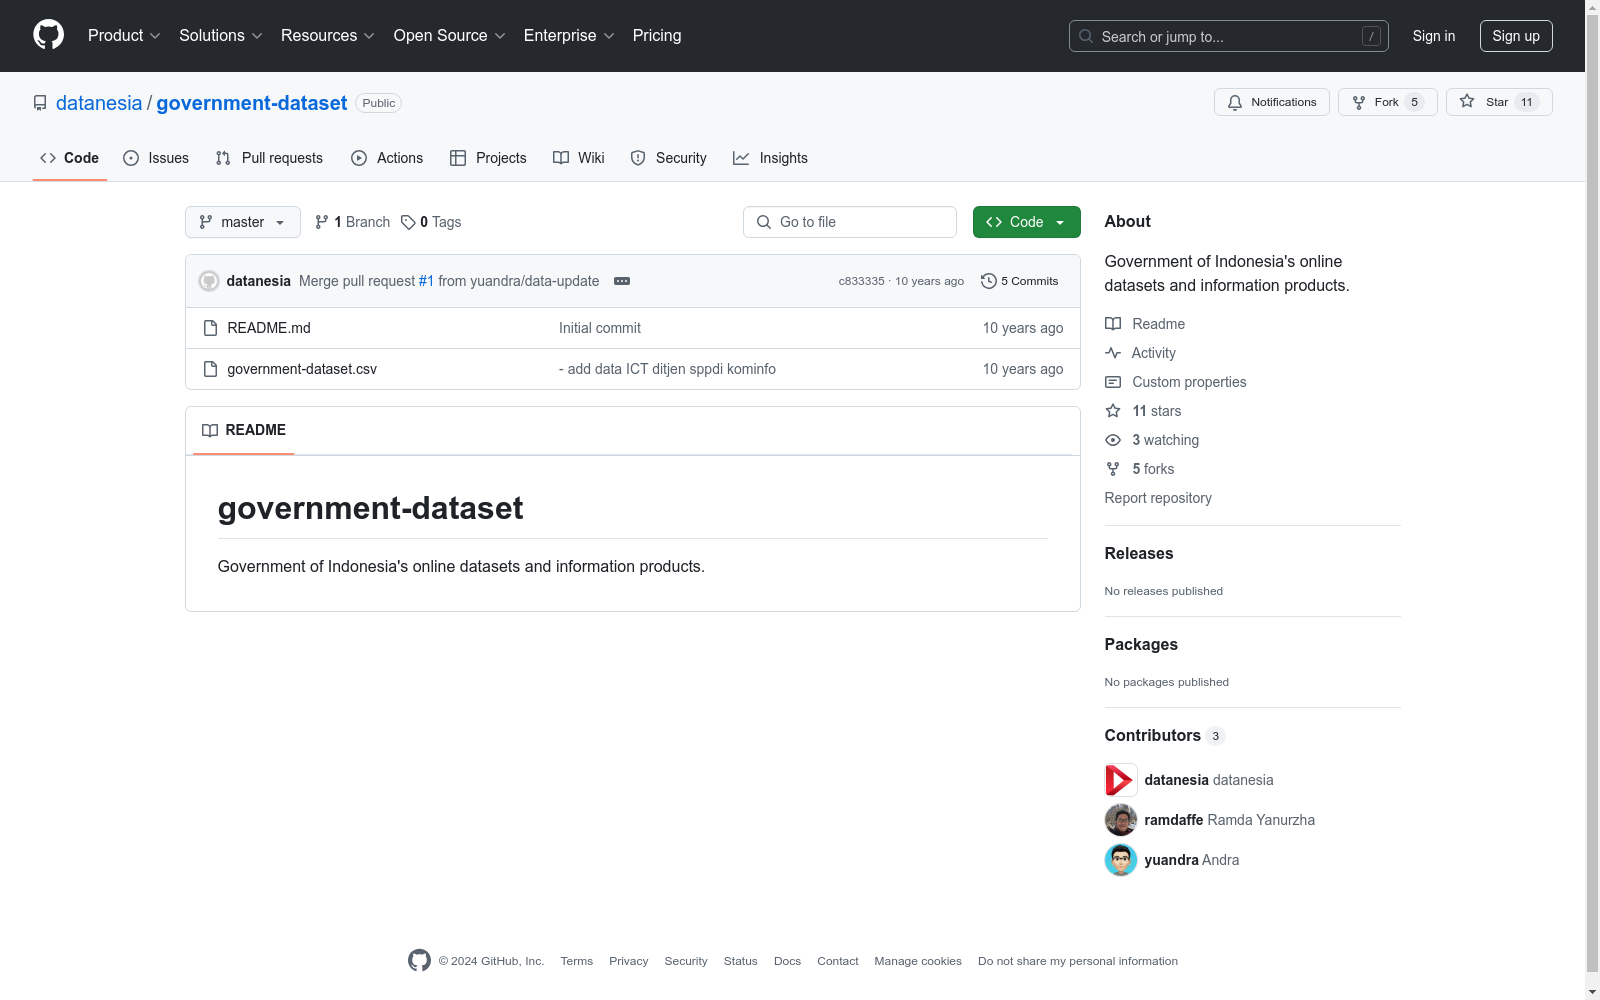Open the Contributors heading link
This screenshot has height=1000, width=1600.
pos(1165,736)
